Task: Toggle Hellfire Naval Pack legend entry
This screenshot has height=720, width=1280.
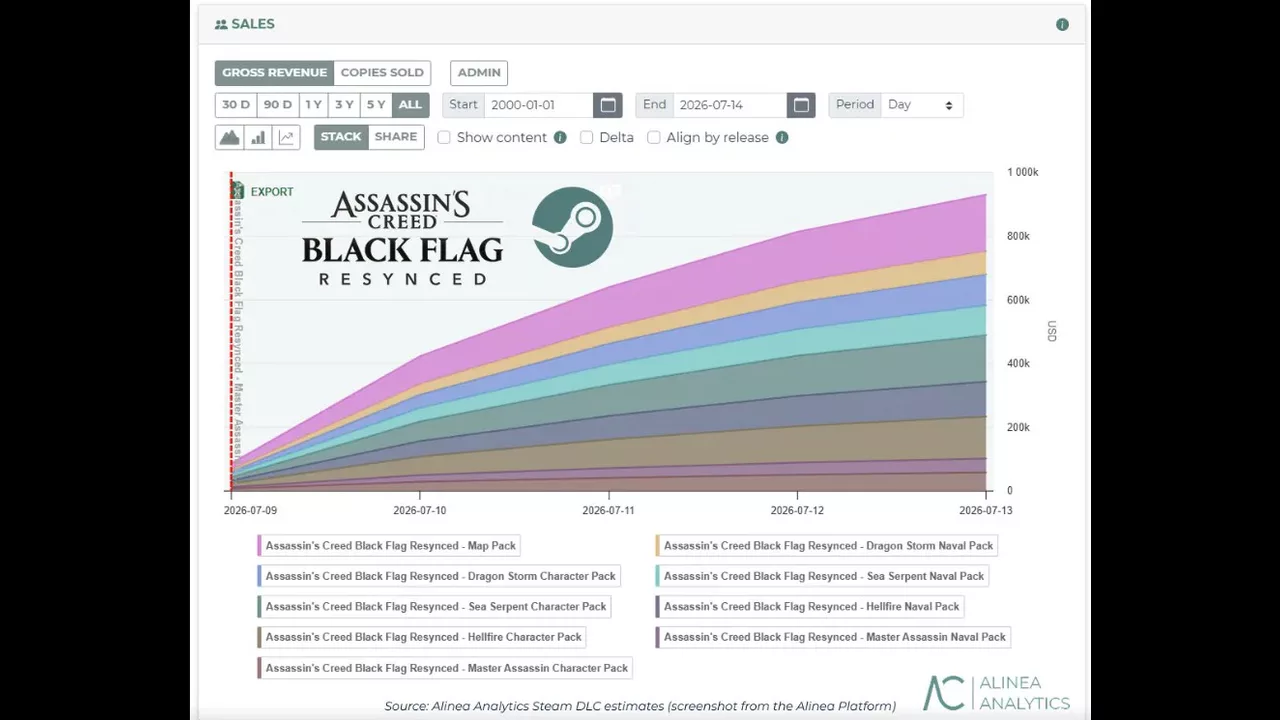Action: tap(810, 606)
